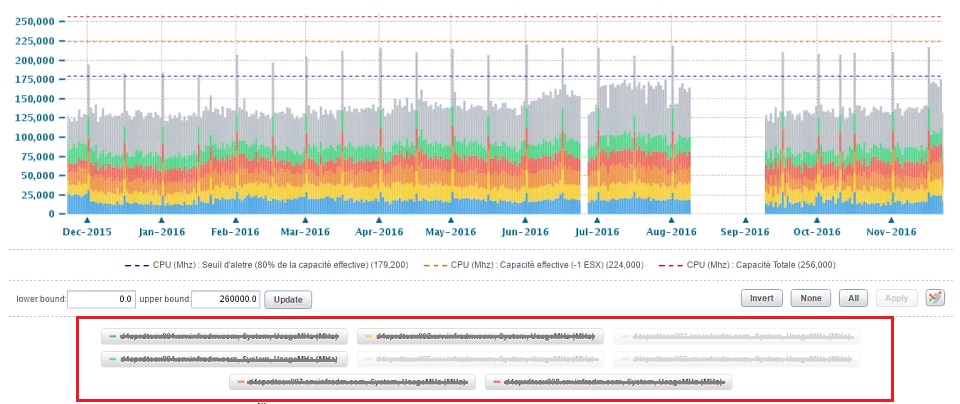Focus the upper bound input field

click(x=227, y=299)
